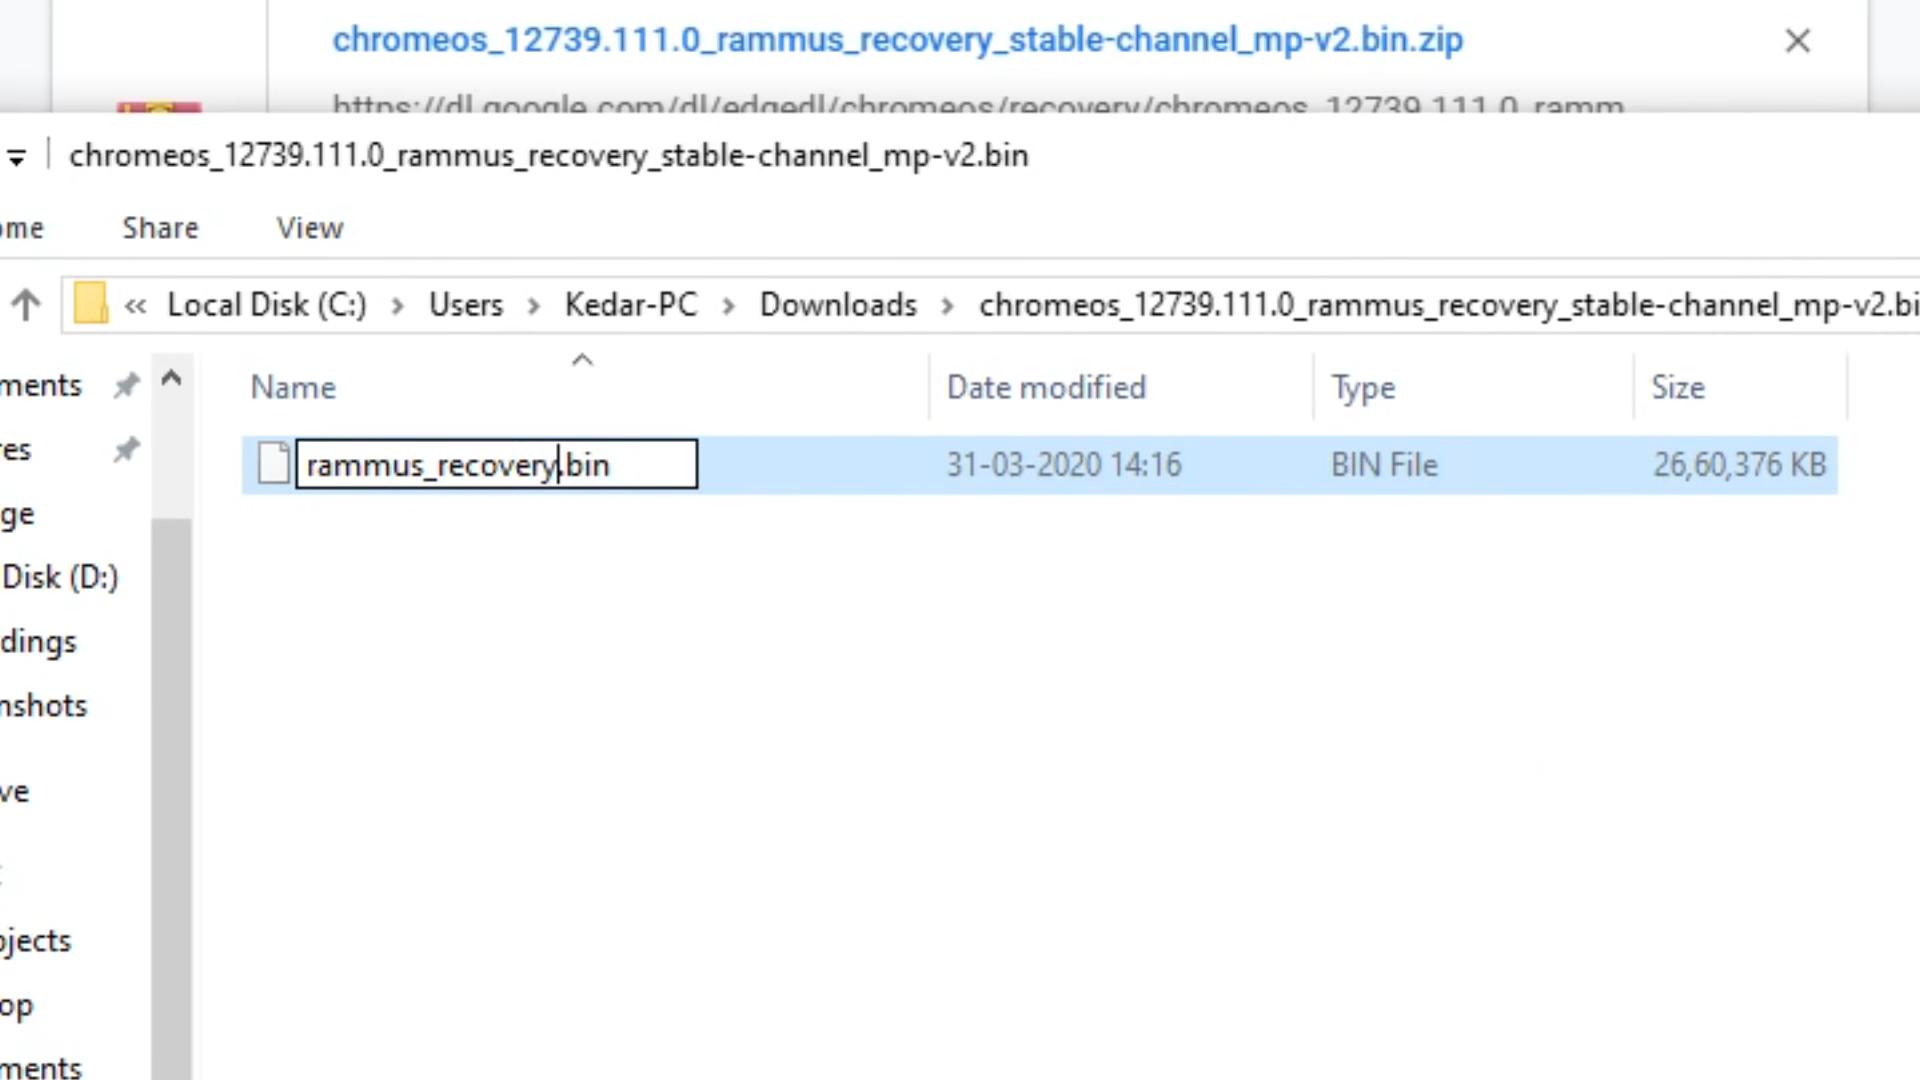The image size is (1920, 1080).
Task: Sort by Size column header
Action: pyautogui.click(x=1677, y=387)
